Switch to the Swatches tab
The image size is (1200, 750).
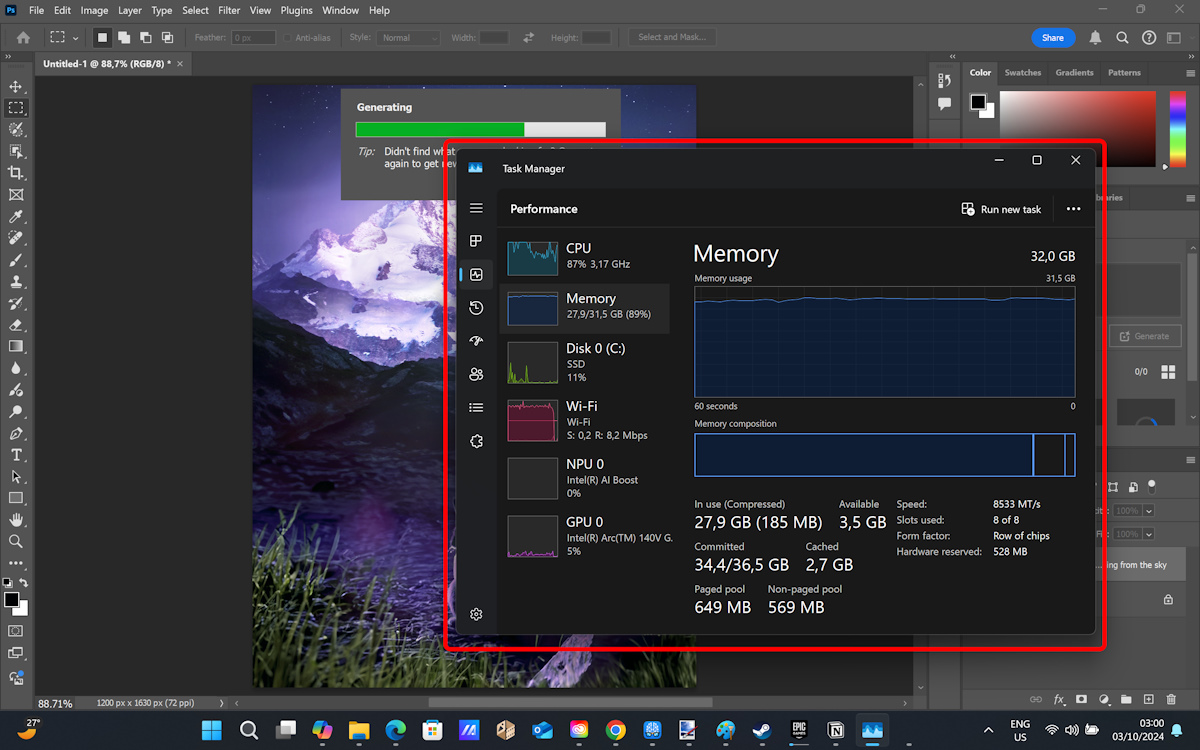point(1022,73)
